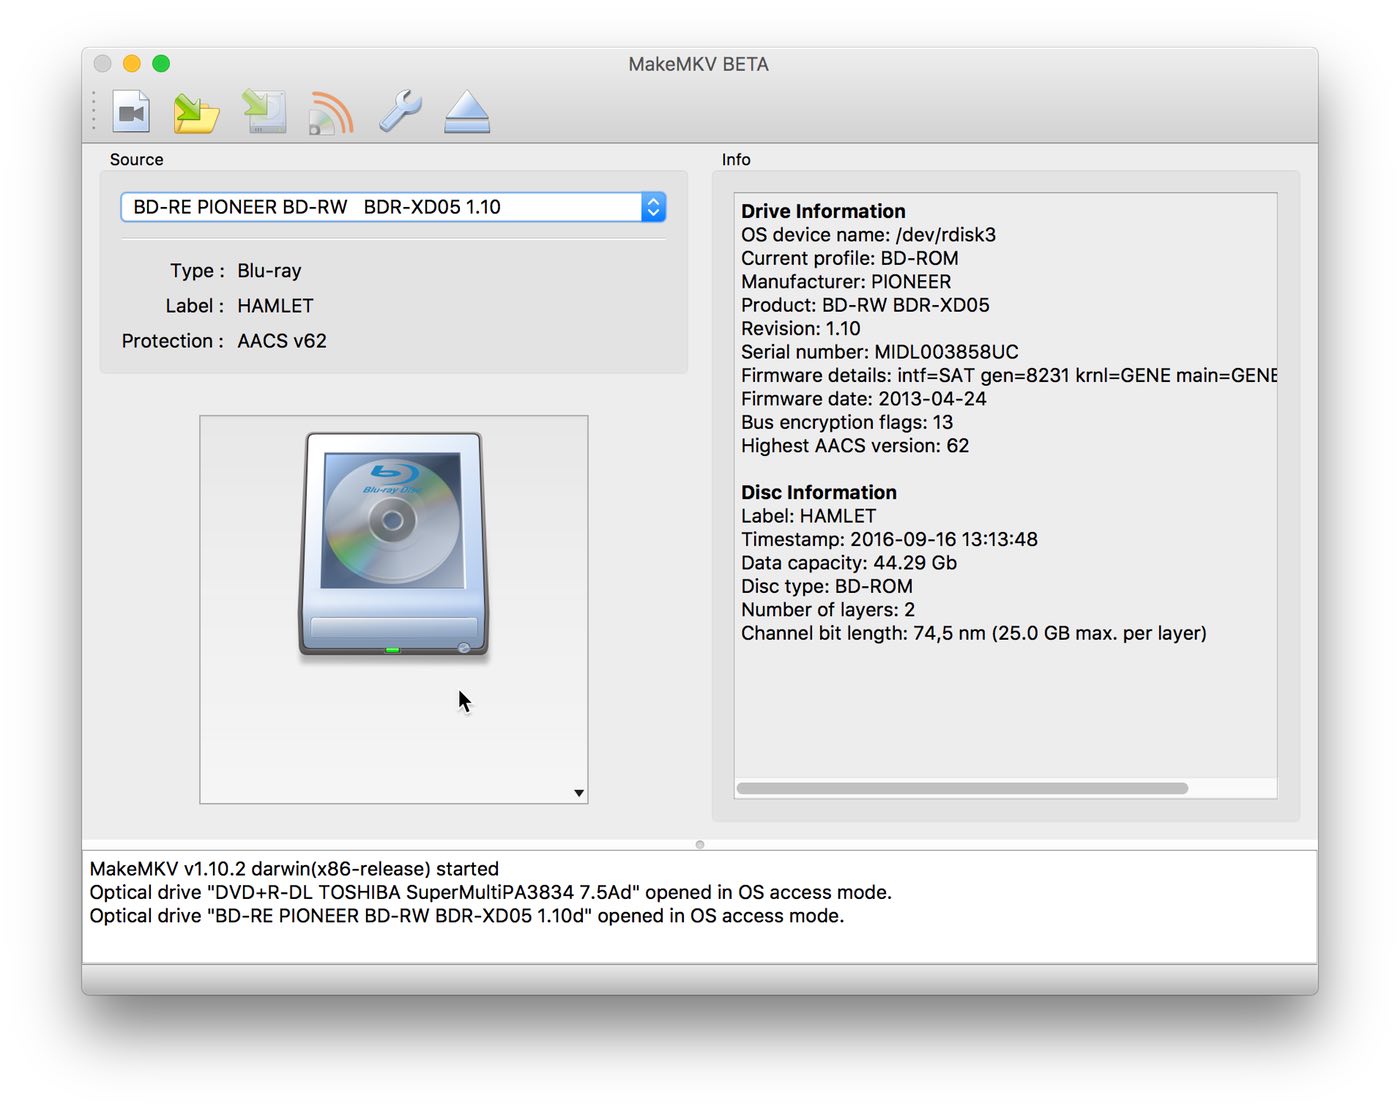Screen dimensions: 1400x1112
Task: Click the 'MakeMKV v1.10.2' started log line
Action: 294,869
